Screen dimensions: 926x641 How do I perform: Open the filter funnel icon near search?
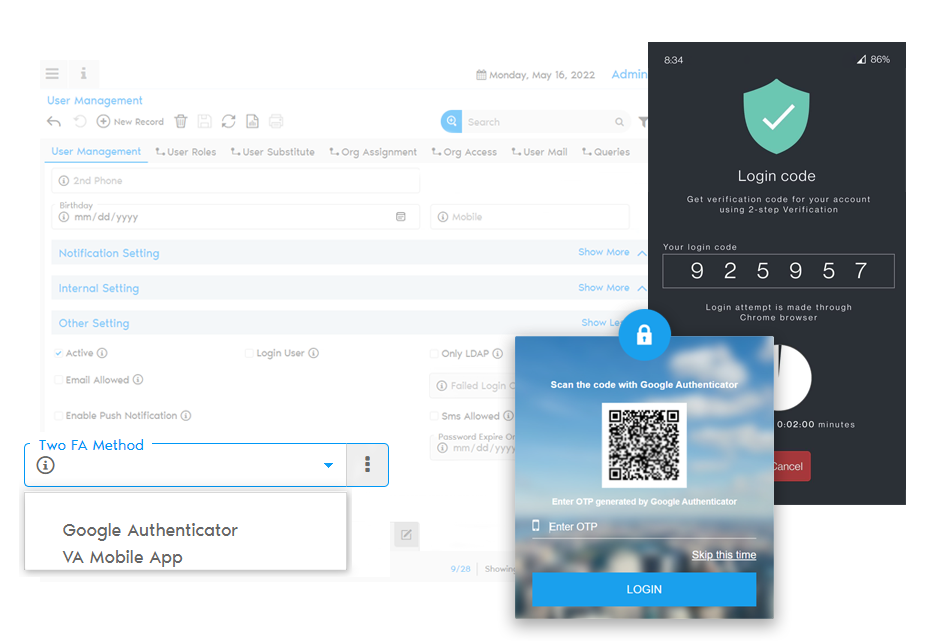click(642, 121)
